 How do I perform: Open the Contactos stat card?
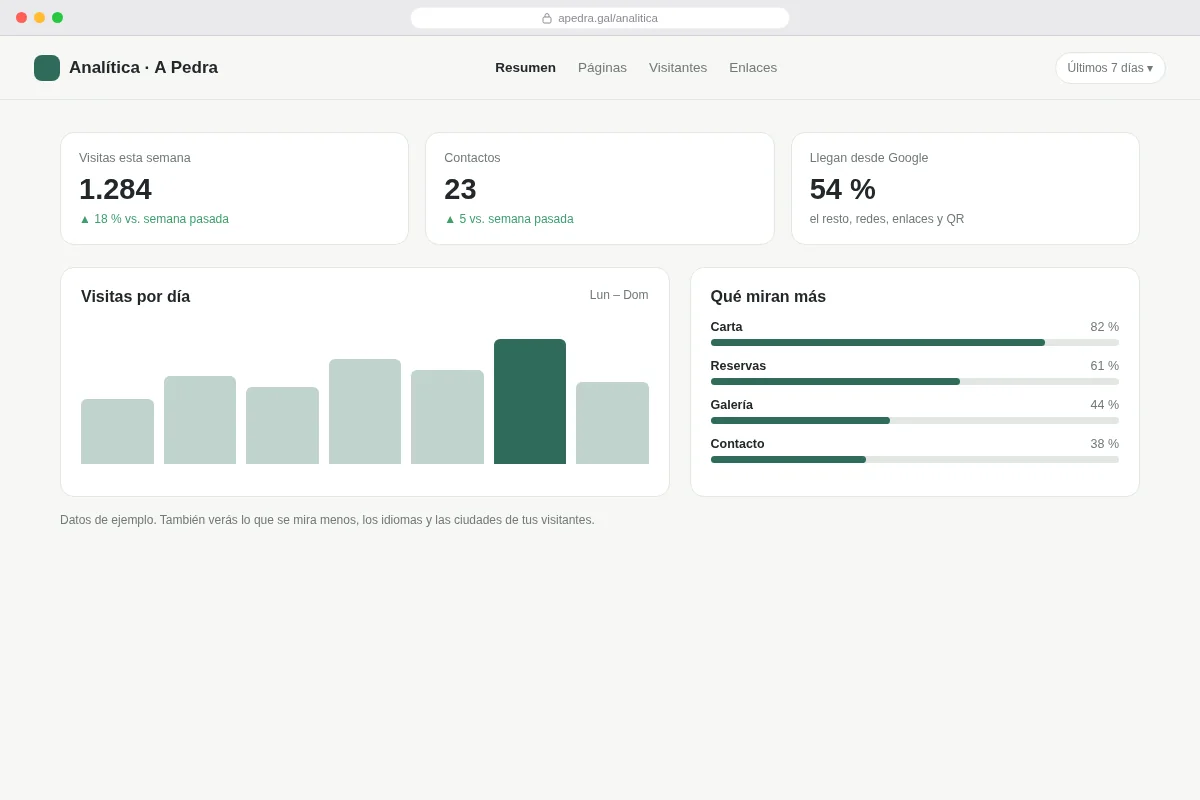(x=600, y=189)
